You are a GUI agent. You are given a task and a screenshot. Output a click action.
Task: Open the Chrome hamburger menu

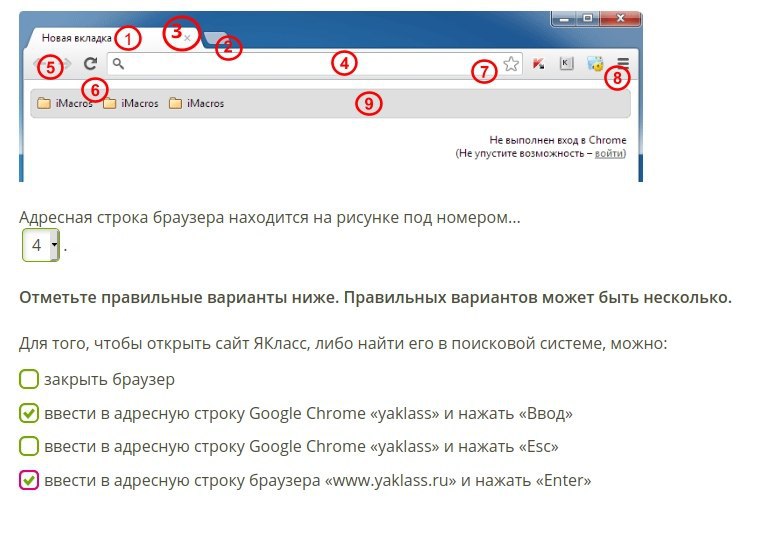[623, 63]
